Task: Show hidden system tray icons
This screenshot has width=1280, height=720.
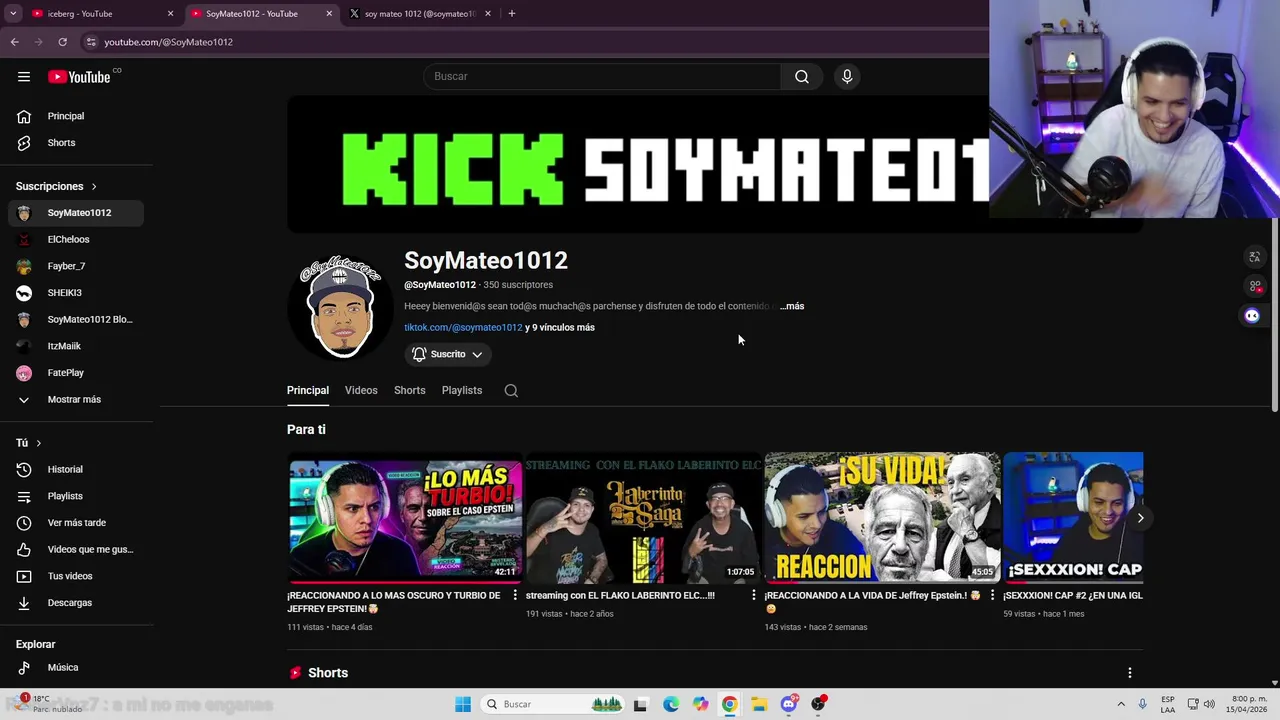Action: tap(1121, 704)
